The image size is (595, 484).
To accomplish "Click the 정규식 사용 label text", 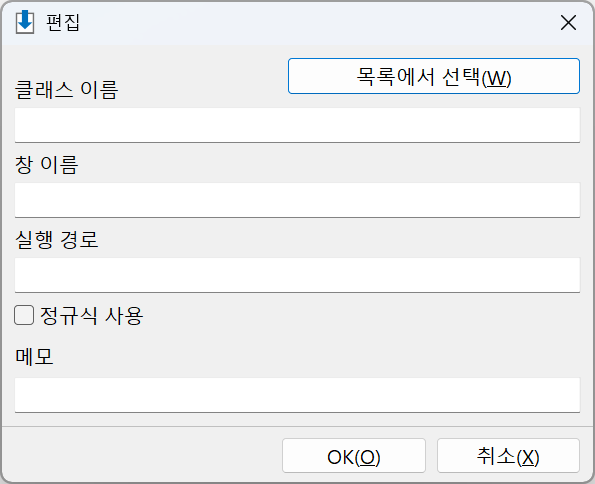I will 91,315.
